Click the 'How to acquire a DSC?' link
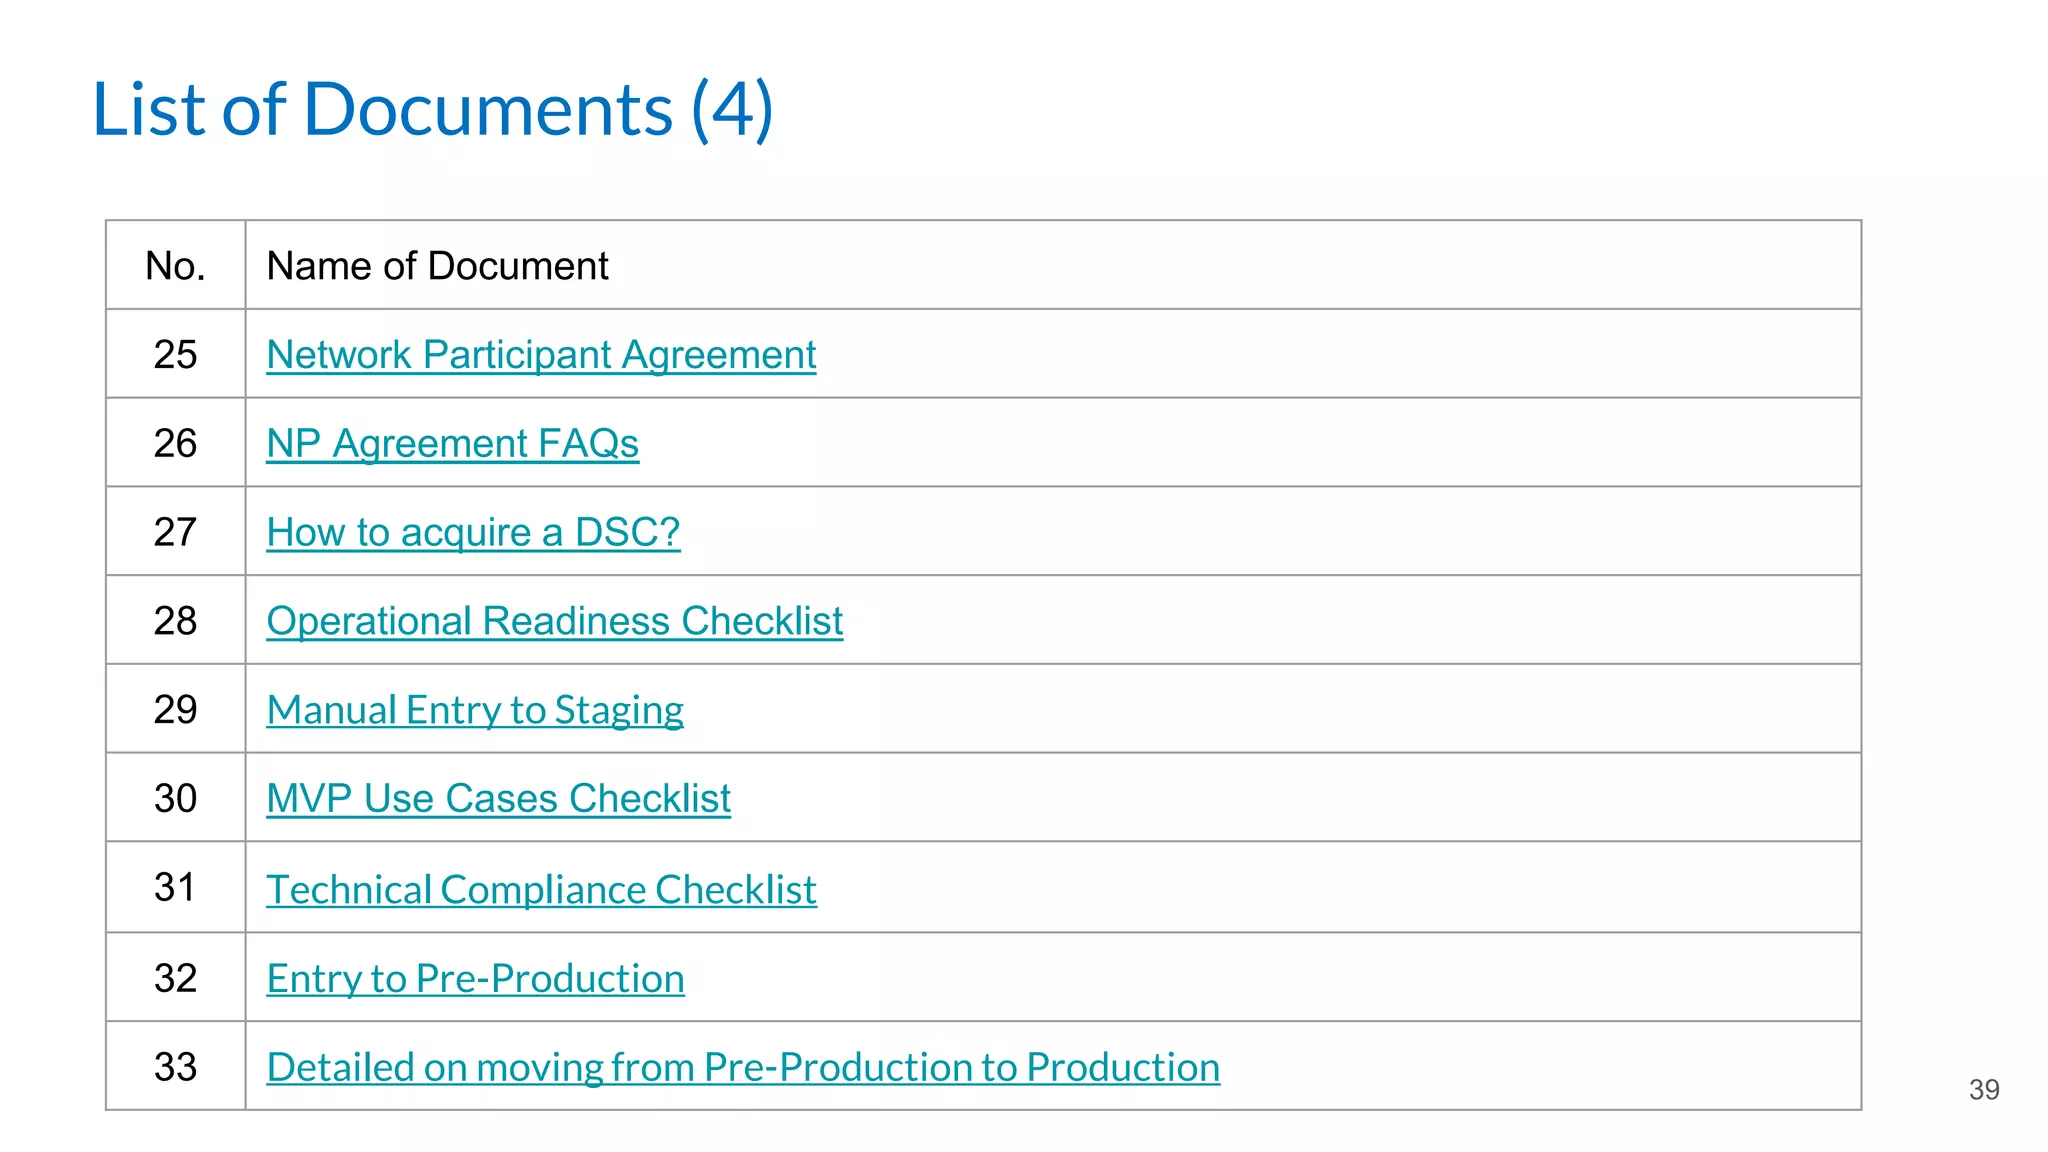2048x1152 pixels. pyautogui.click(x=473, y=533)
